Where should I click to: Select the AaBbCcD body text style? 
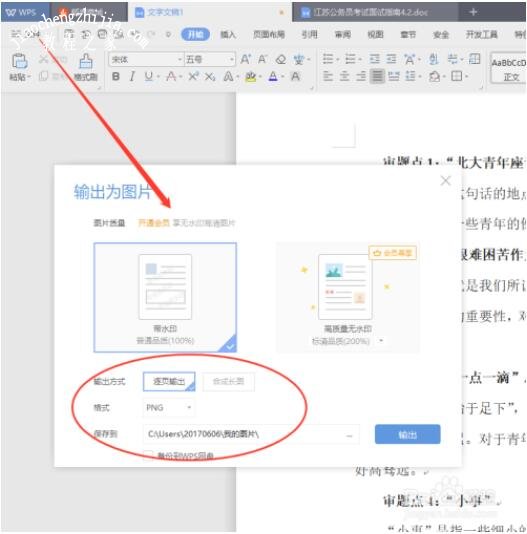click(x=508, y=67)
